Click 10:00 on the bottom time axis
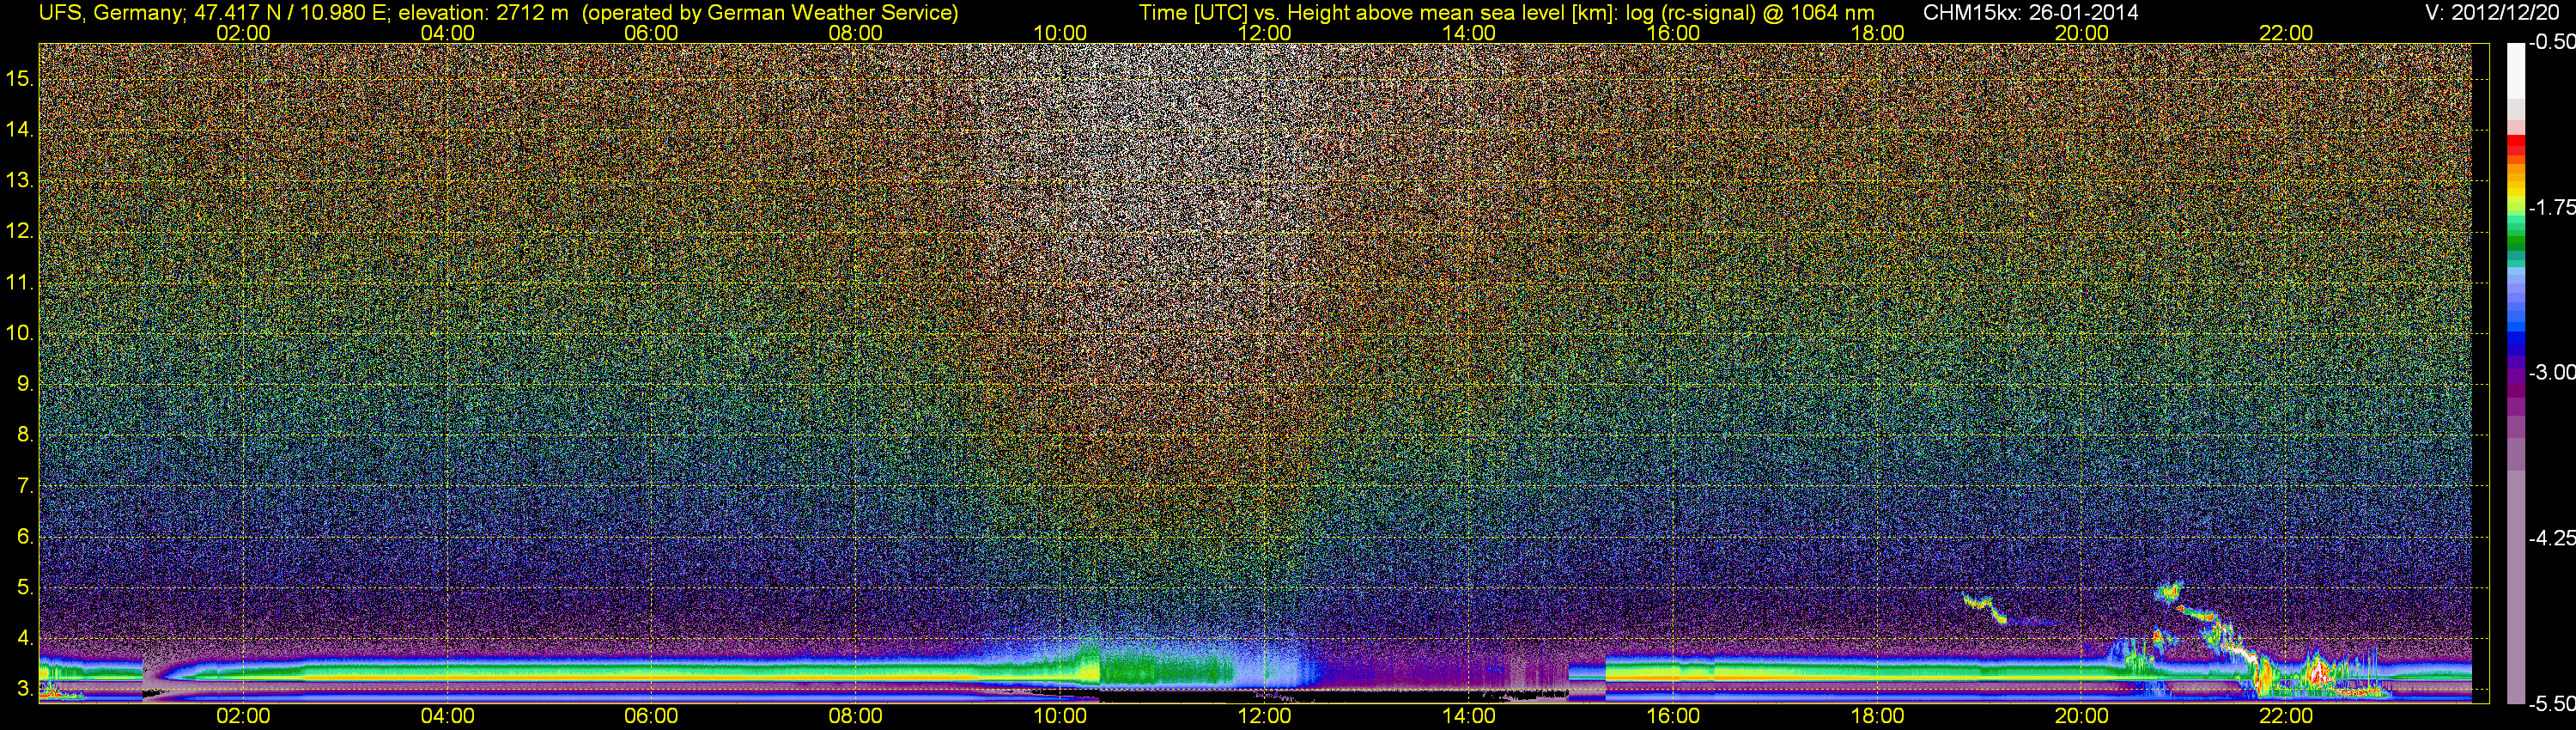This screenshot has width=2576, height=730. (1060, 716)
